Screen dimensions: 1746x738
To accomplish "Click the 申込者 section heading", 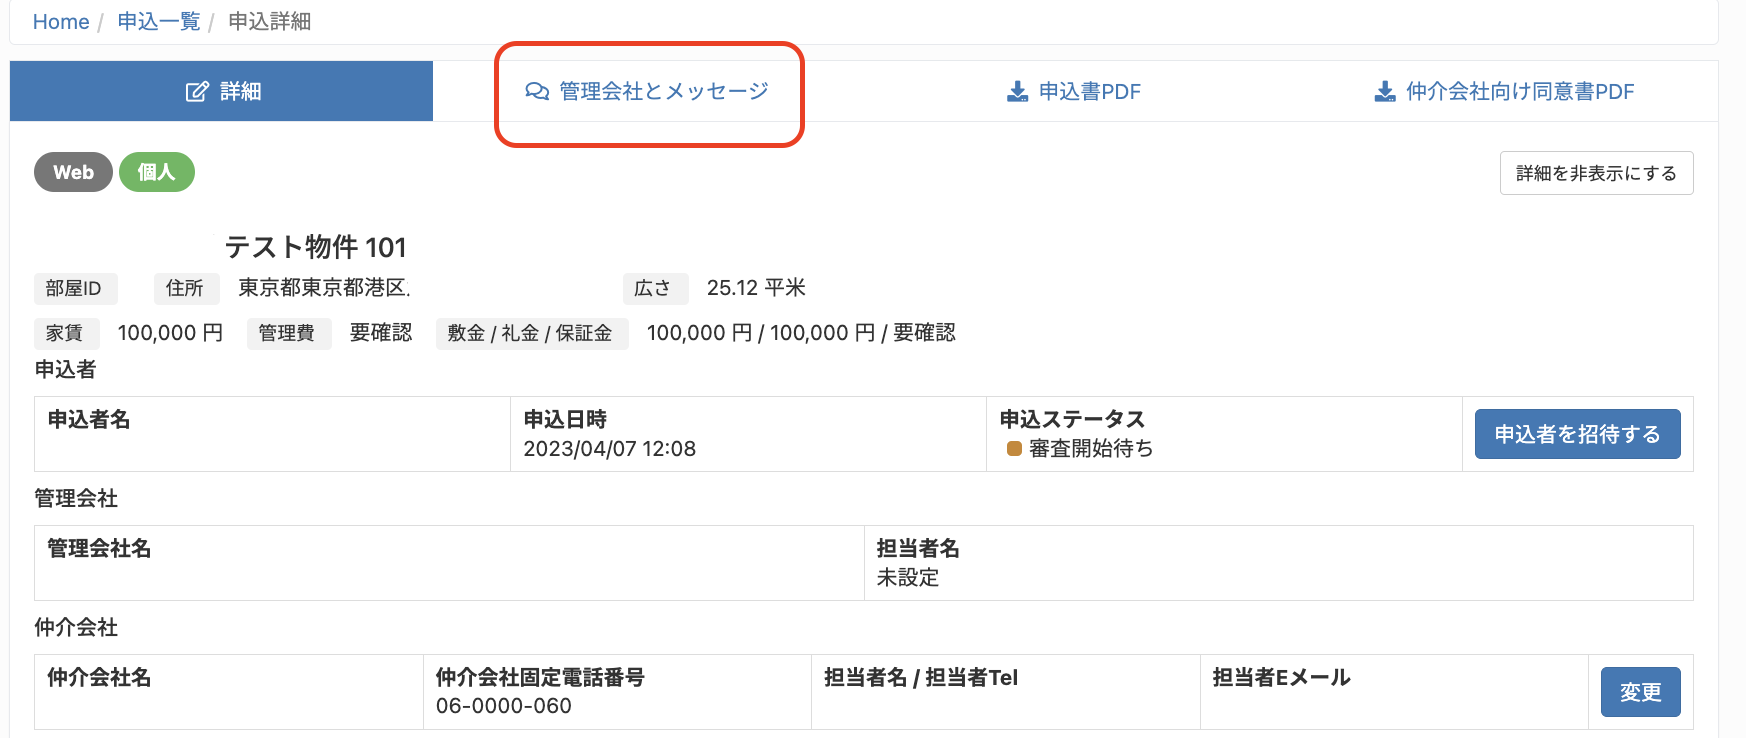I will click(x=65, y=369).
